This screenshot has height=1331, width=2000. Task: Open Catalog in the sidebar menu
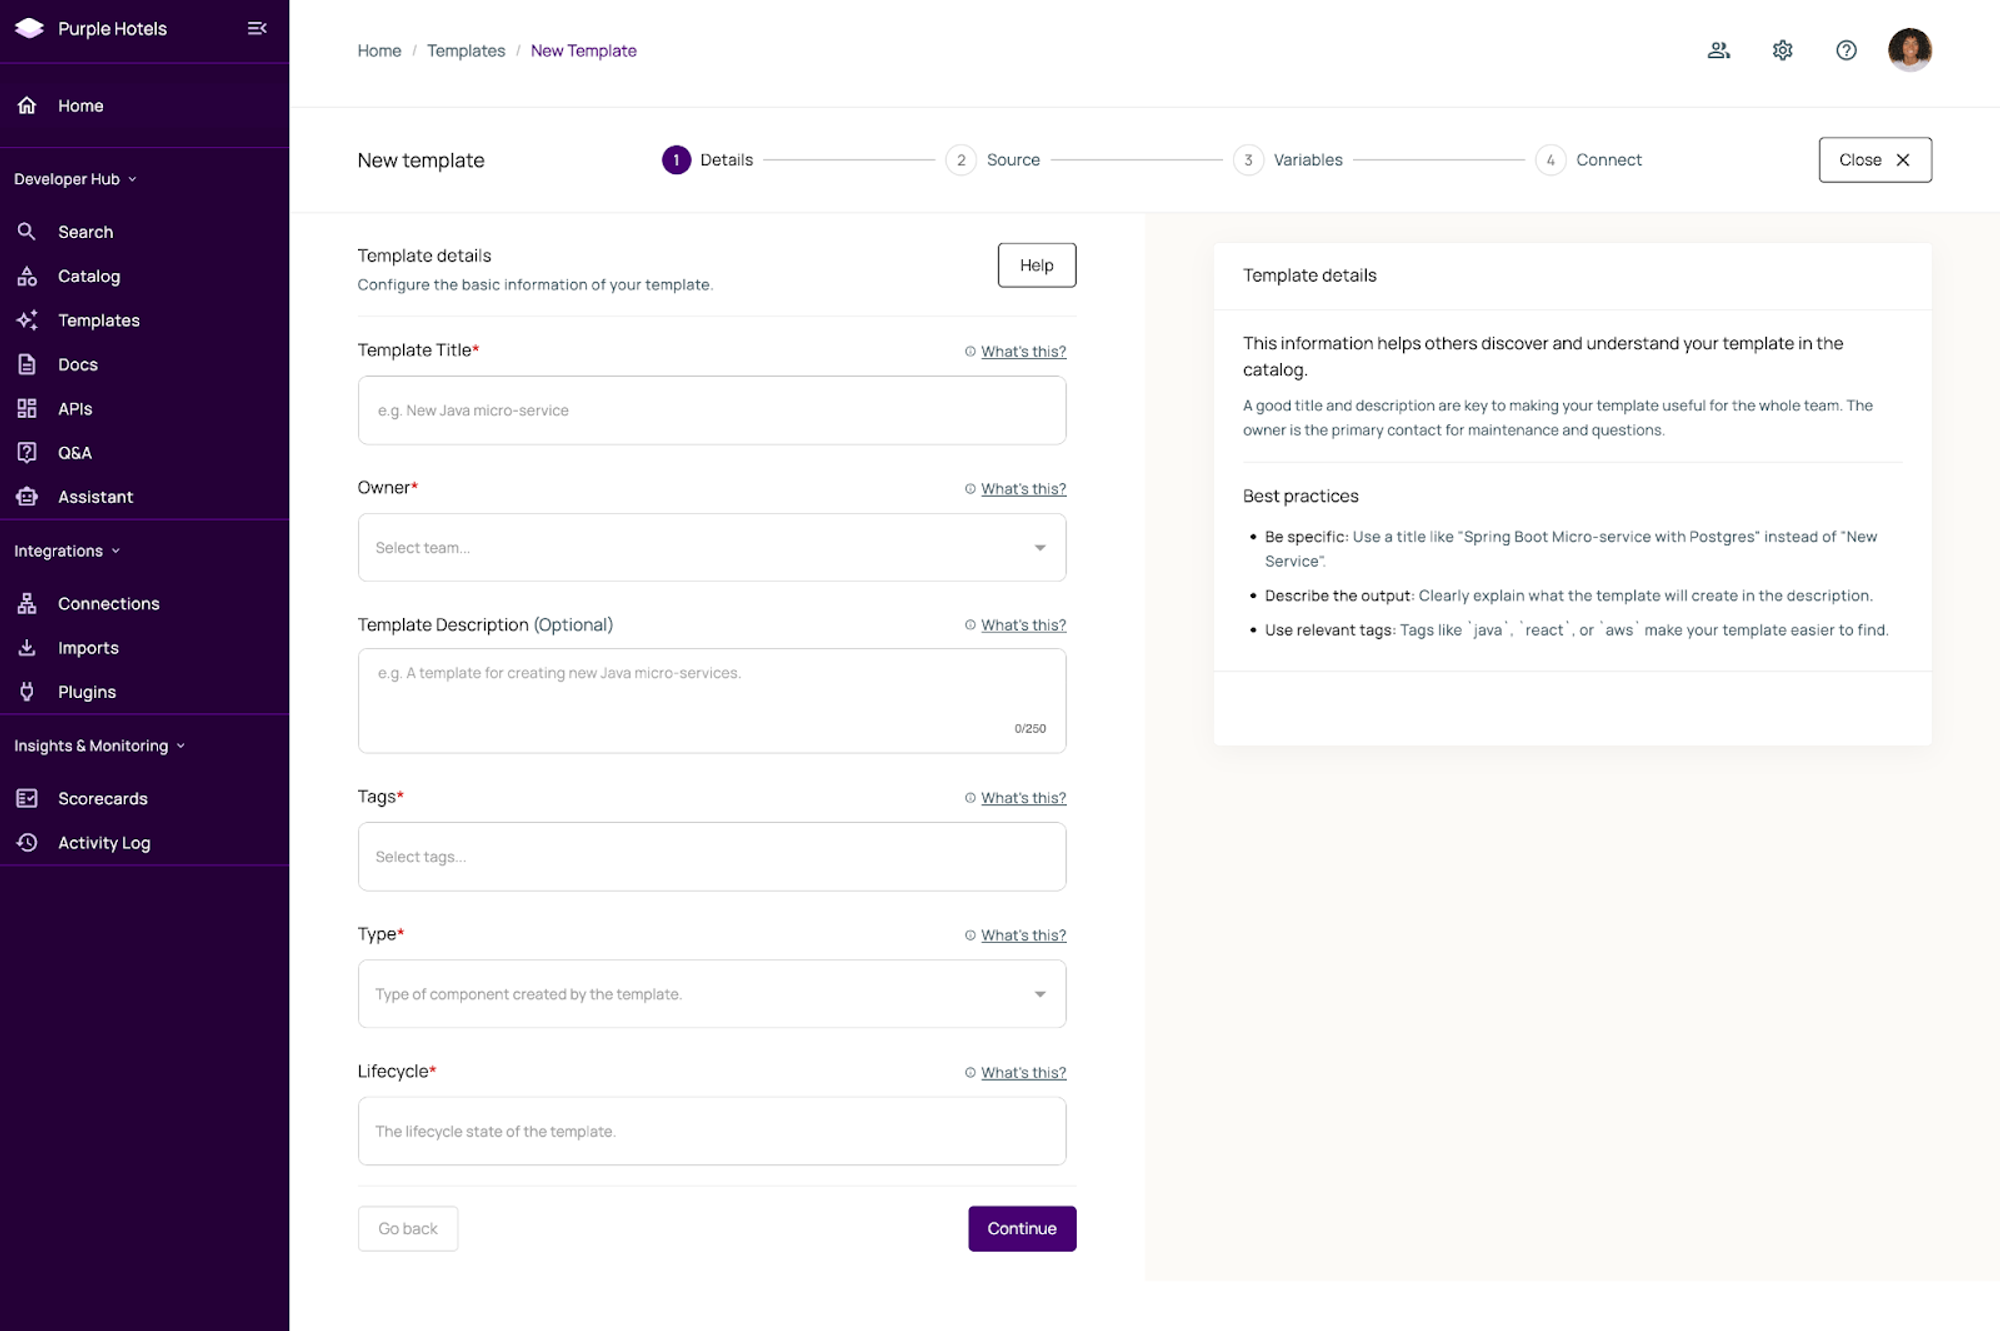click(144, 276)
